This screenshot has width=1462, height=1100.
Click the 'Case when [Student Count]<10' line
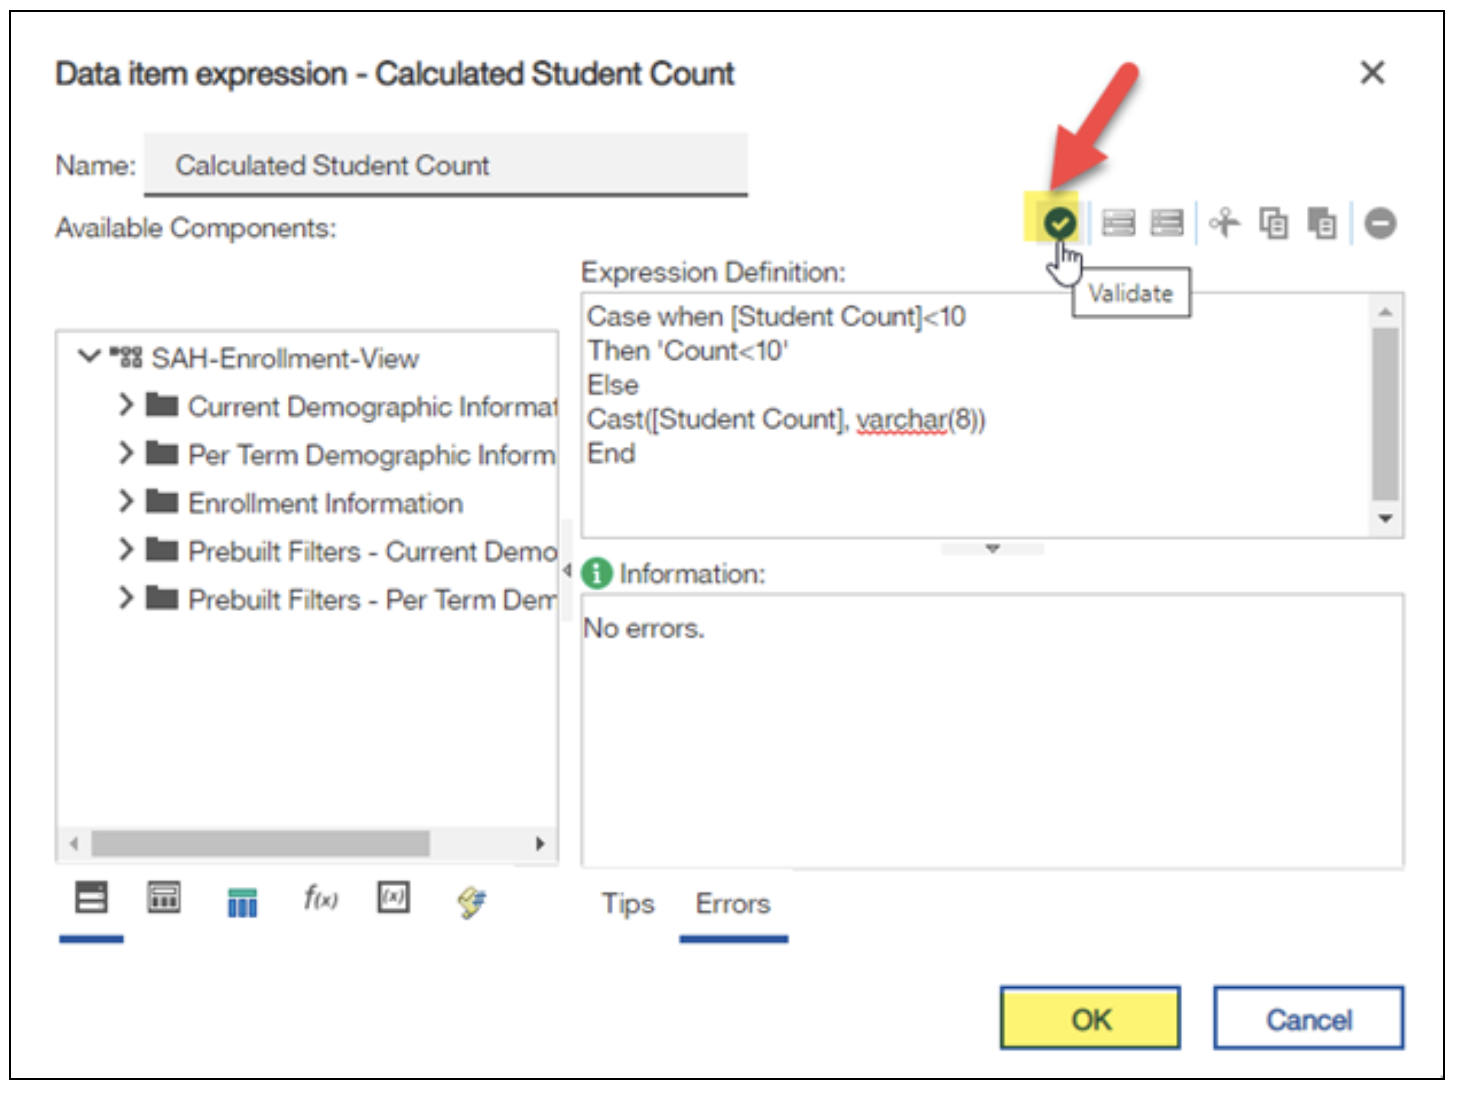776,316
